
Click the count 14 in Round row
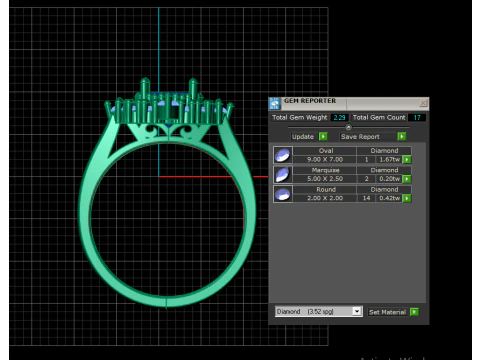click(366, 198)
